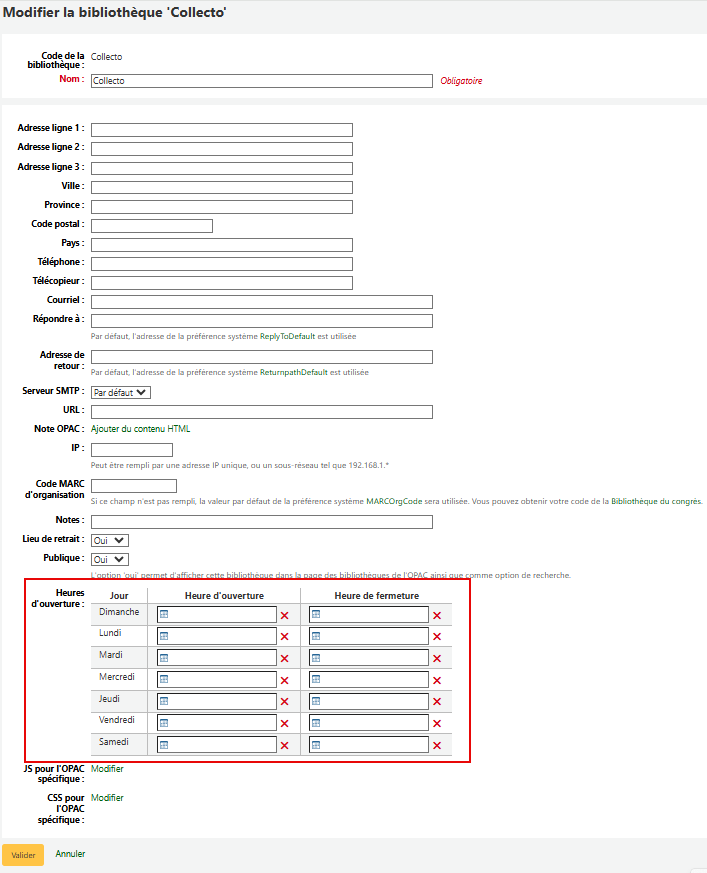Open time picker icon for Samedi opening

[164, 744]
